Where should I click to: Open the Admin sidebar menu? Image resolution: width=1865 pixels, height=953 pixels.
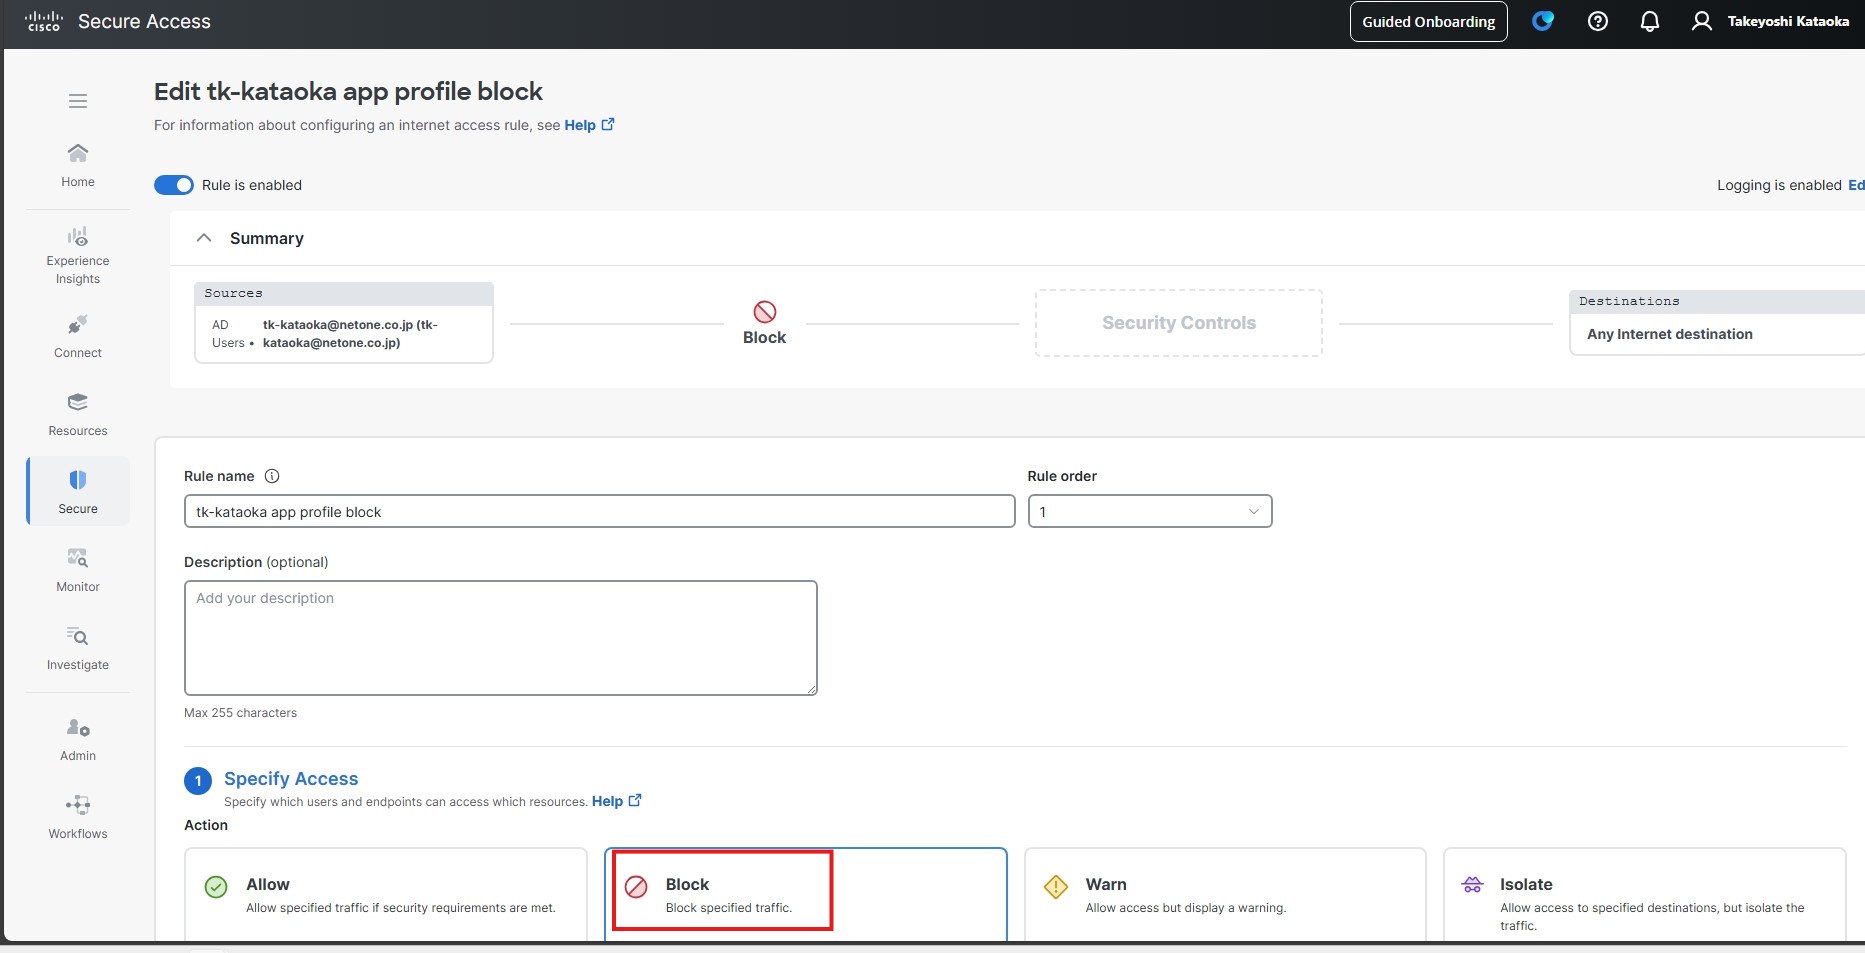click(78, 739)
